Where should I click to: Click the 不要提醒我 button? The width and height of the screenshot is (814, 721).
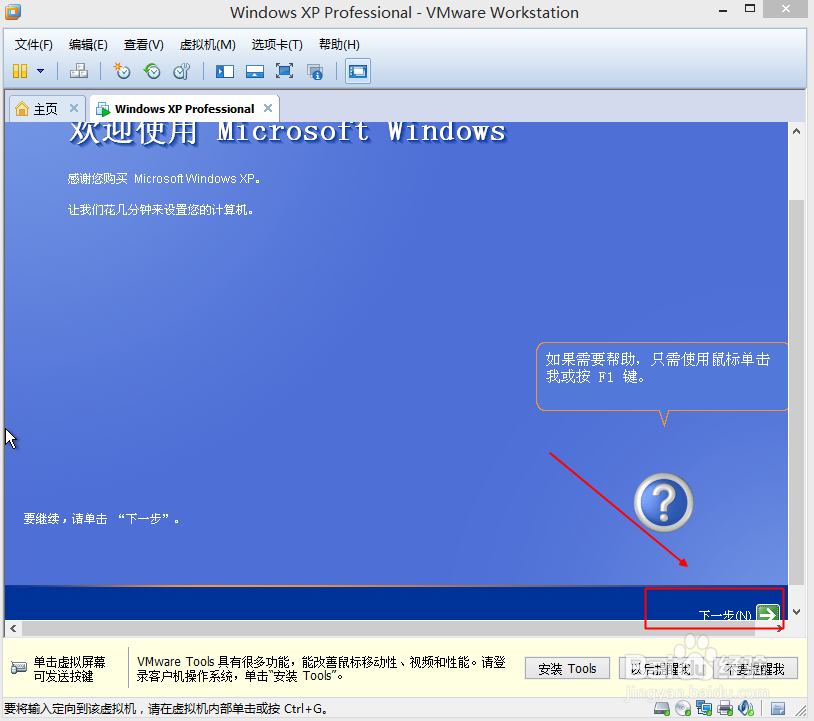coord(755,669)
